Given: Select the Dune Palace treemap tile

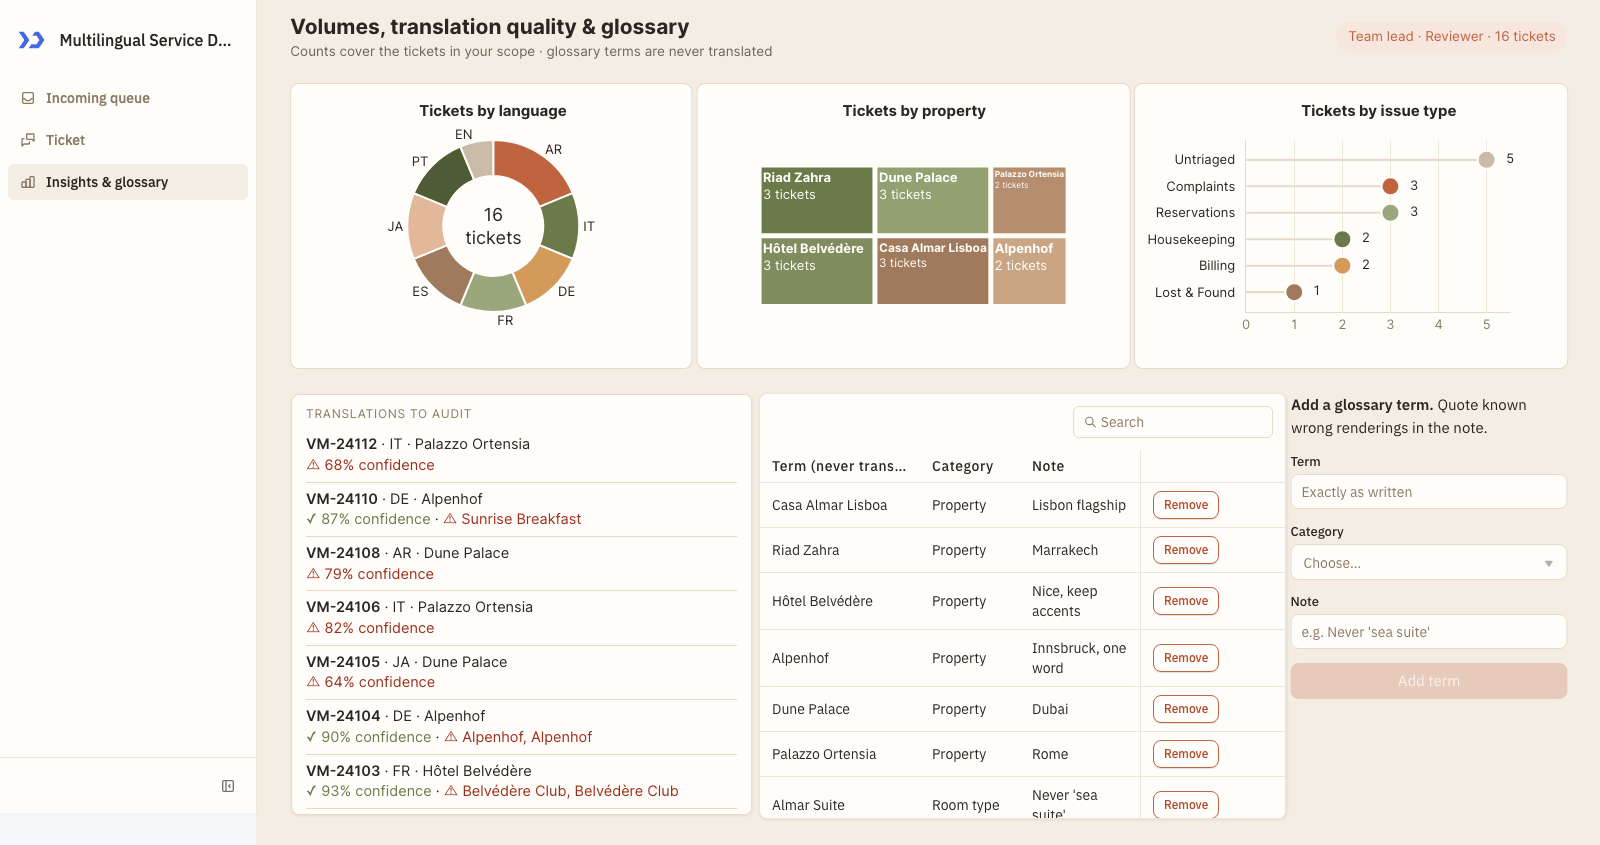Looking at the screenshot, I should [x=933, y=200].
